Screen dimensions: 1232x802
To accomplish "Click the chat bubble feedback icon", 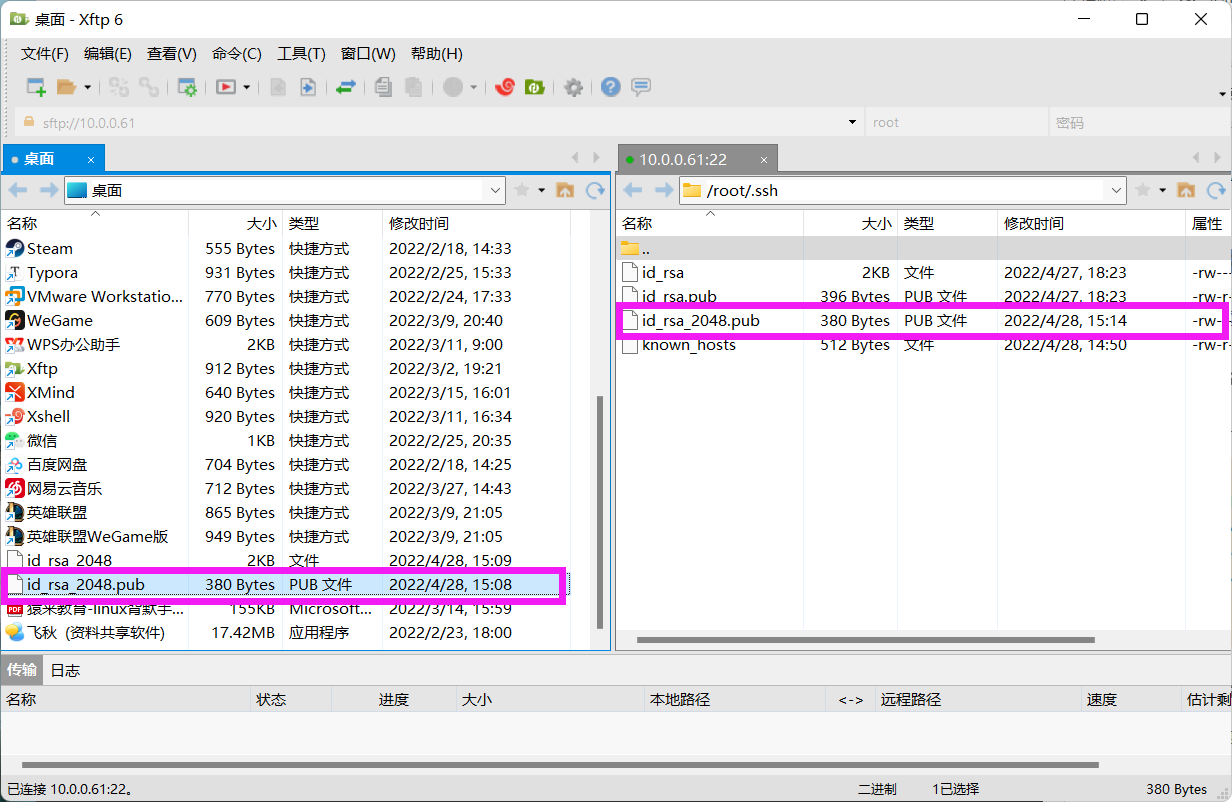I will (x=641, y=87).
